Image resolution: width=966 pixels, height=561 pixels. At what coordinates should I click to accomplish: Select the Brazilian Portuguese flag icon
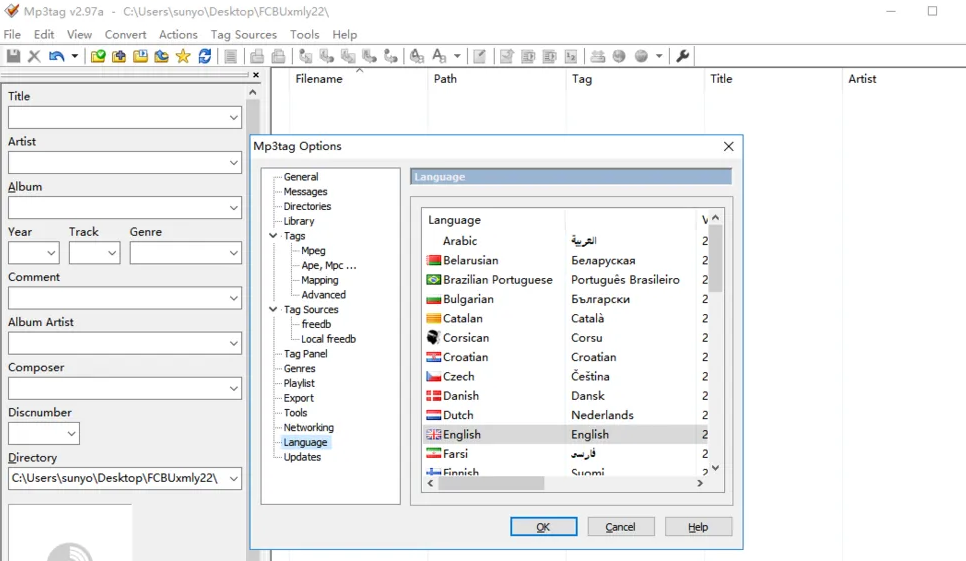tap(434, 280)
